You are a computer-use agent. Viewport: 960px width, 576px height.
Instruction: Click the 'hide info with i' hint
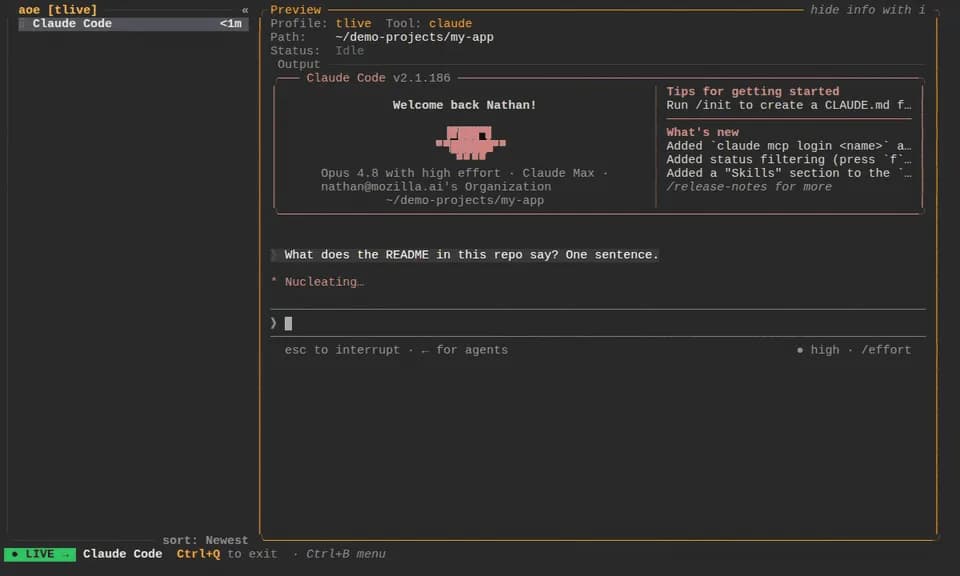pos(868,10)
